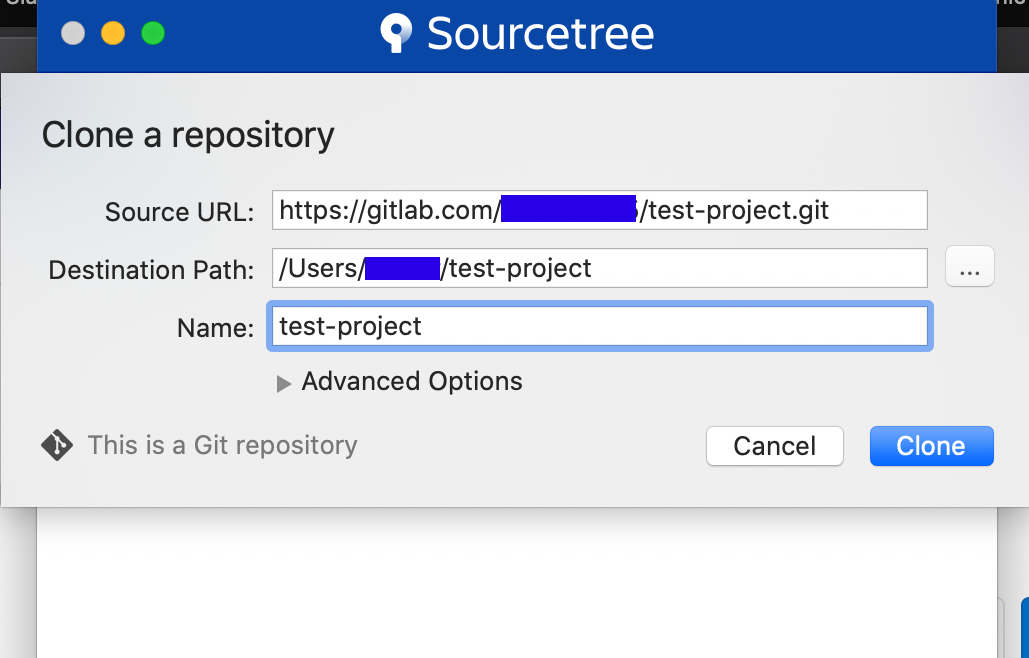Focus the Source URL field
Screen dimensions: 1029x658
600,210
